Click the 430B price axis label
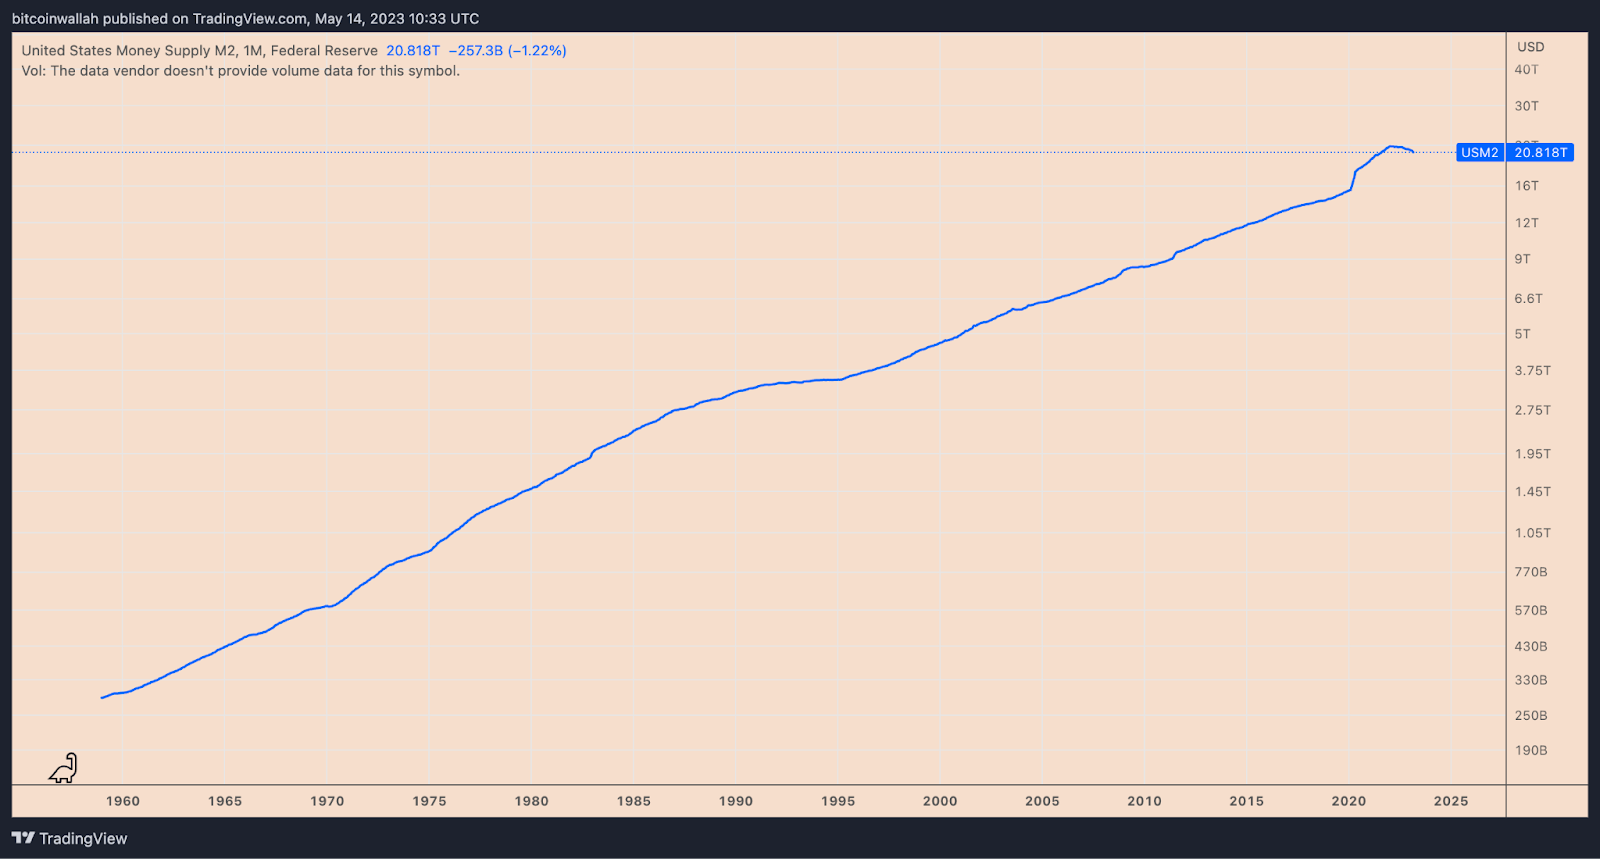 pyautogui.click(x=1530, y=647)
